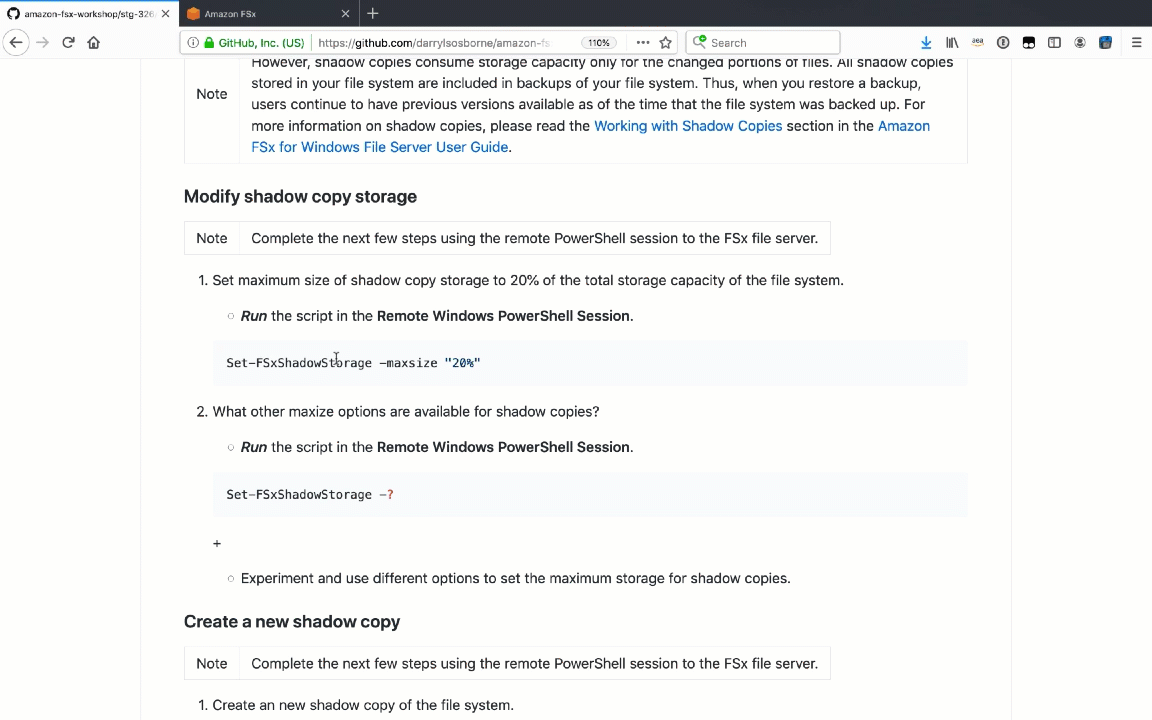This screenshot has width=1152, height=720.
Task: Click 'Set maximum size of shadow copy storage' step
Action: pos(528,280)
